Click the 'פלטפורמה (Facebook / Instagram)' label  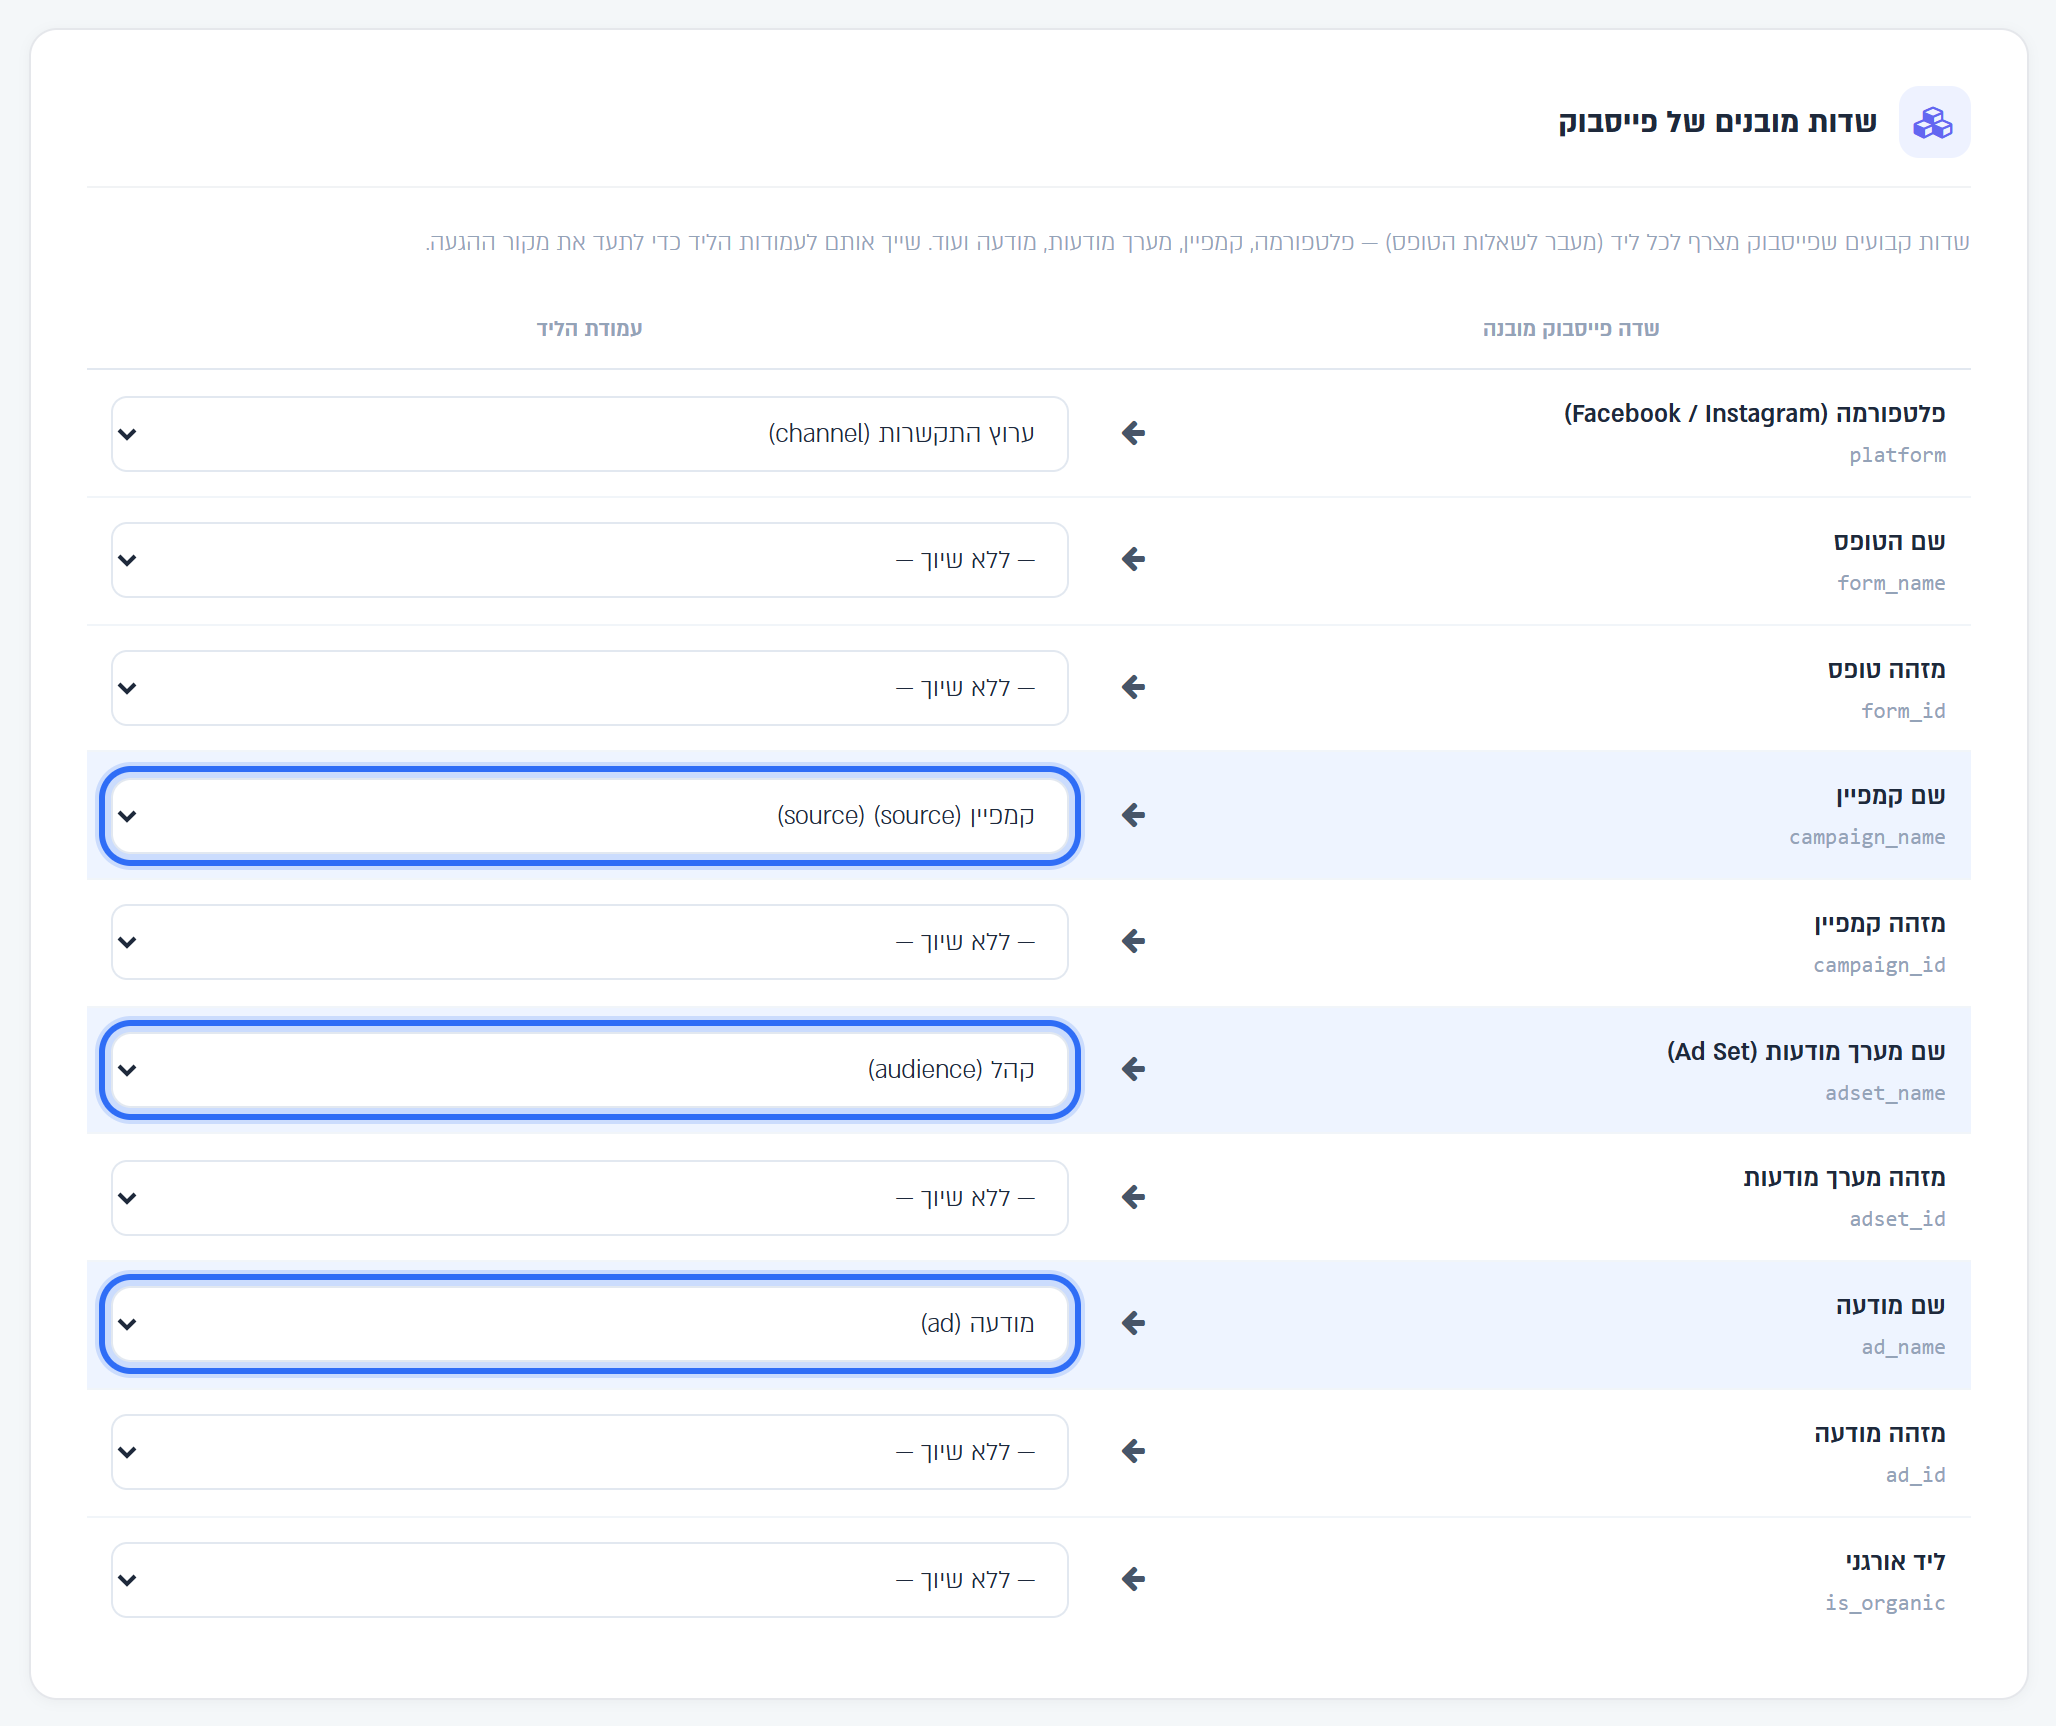1755,414
